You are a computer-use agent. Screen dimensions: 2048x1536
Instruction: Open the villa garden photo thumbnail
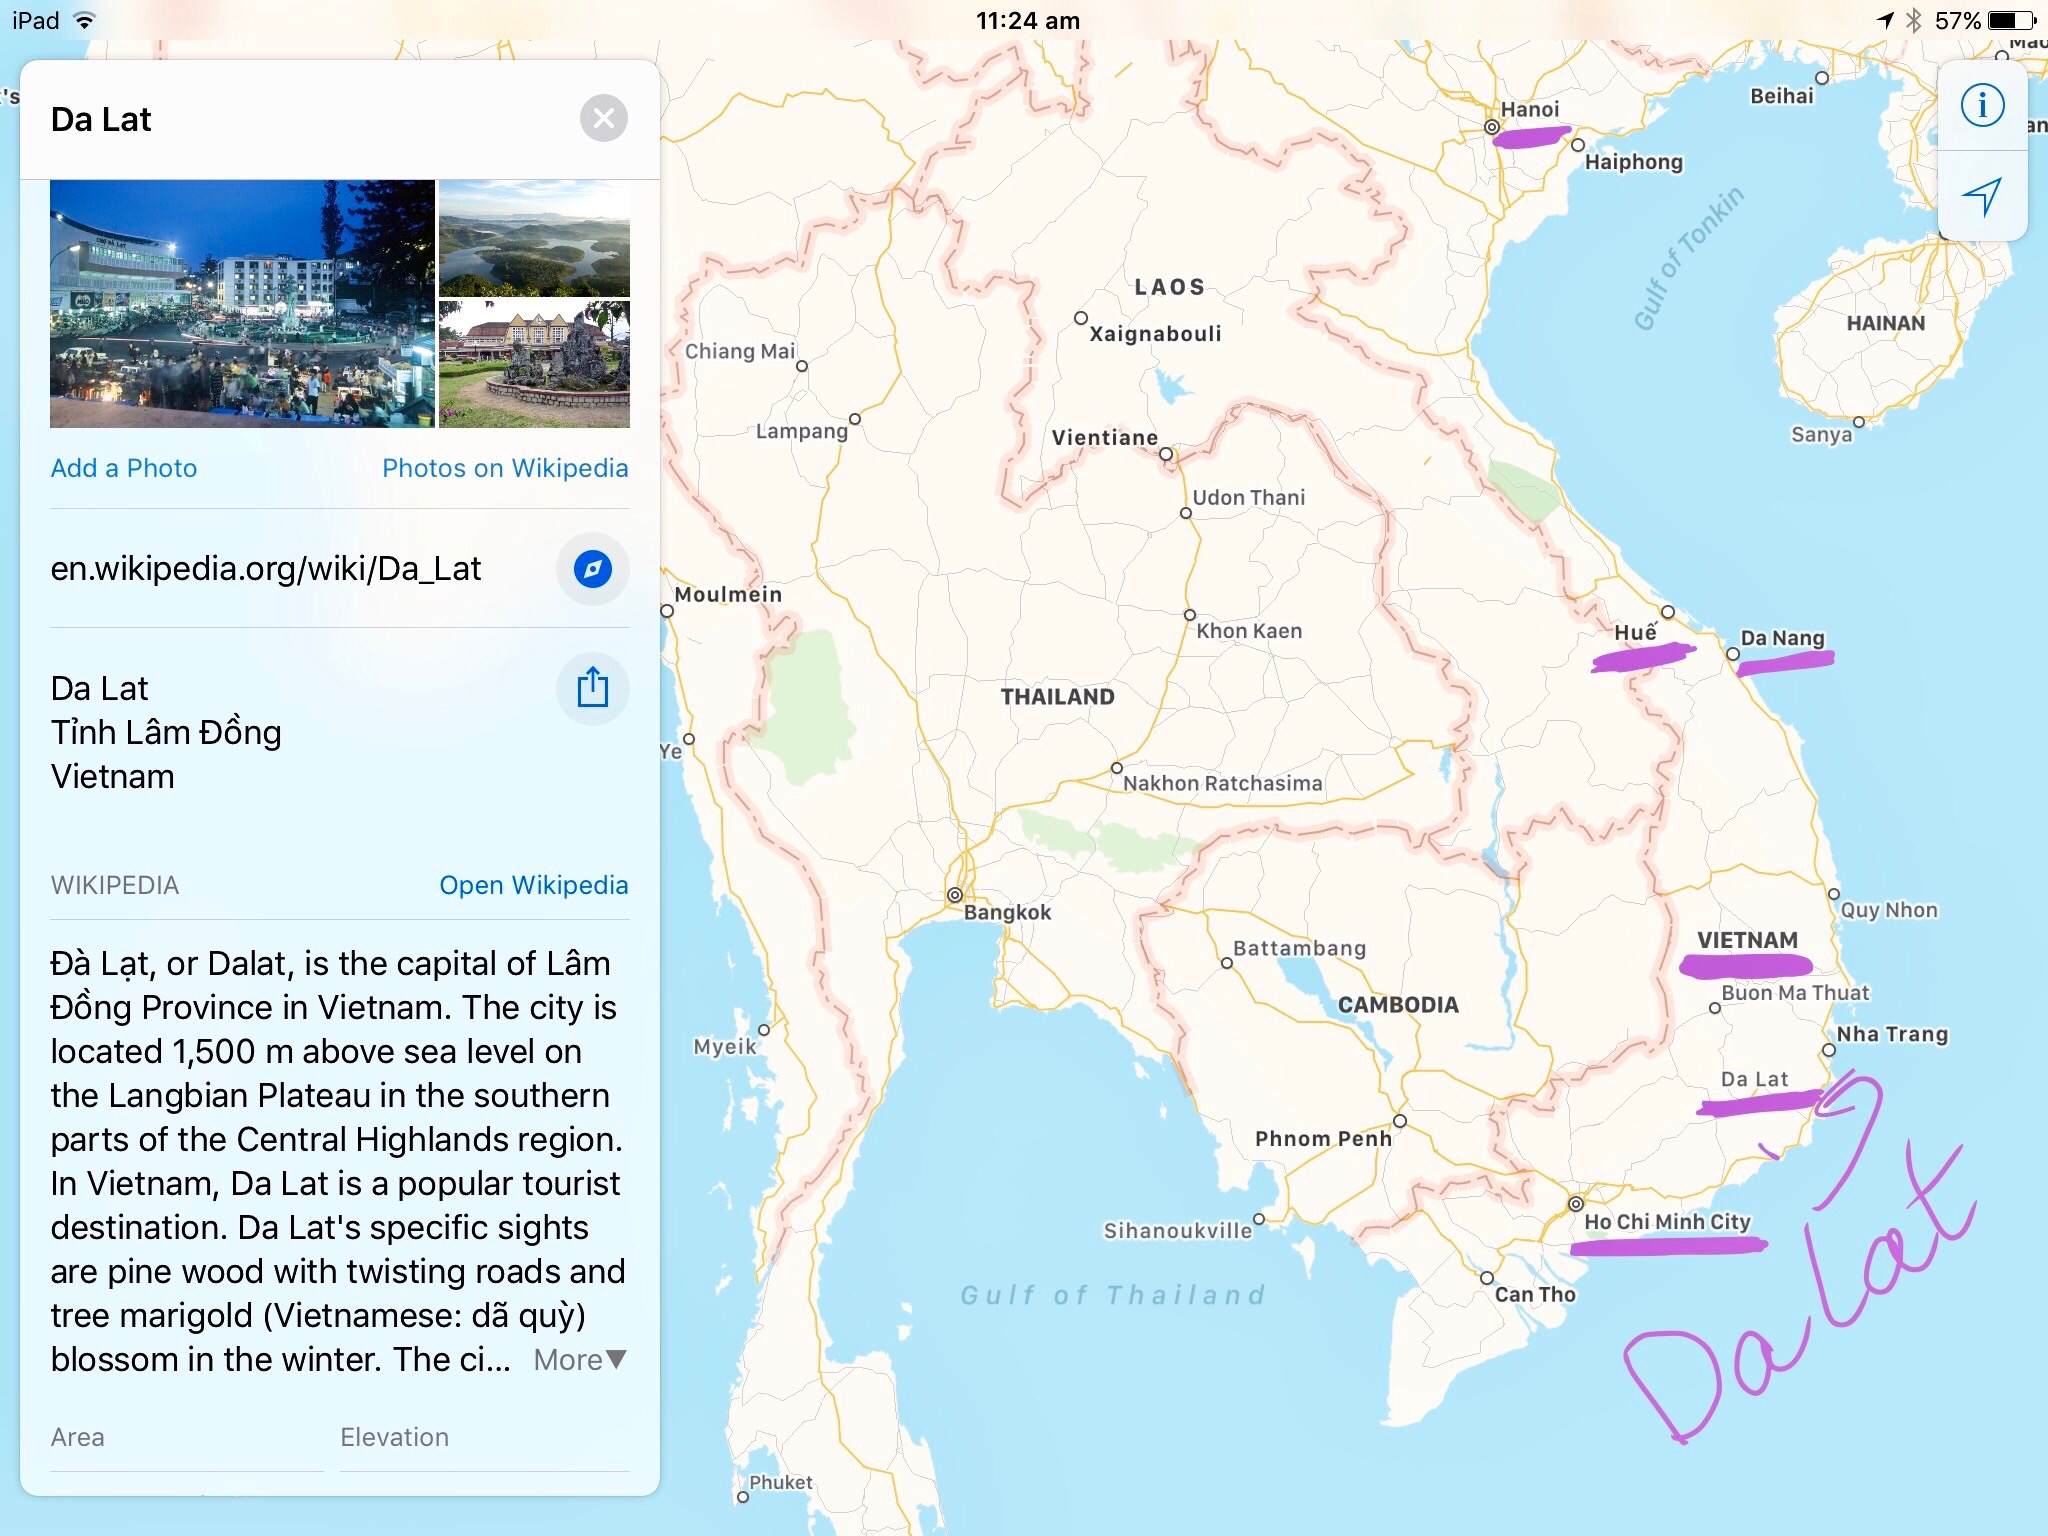coord(534,364)
